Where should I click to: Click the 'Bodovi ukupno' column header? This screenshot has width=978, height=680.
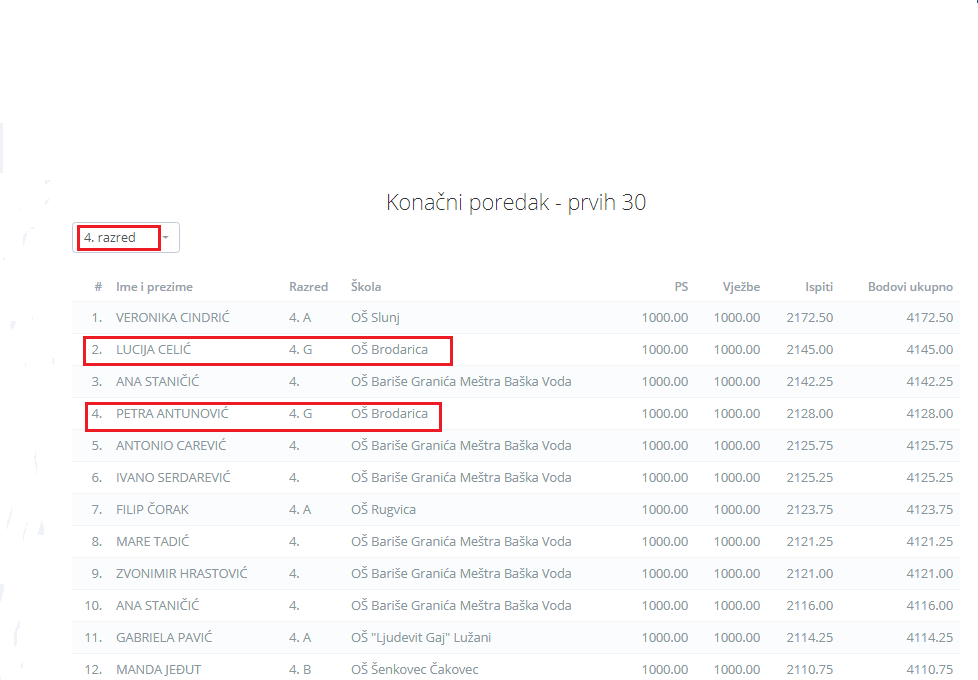910,287
